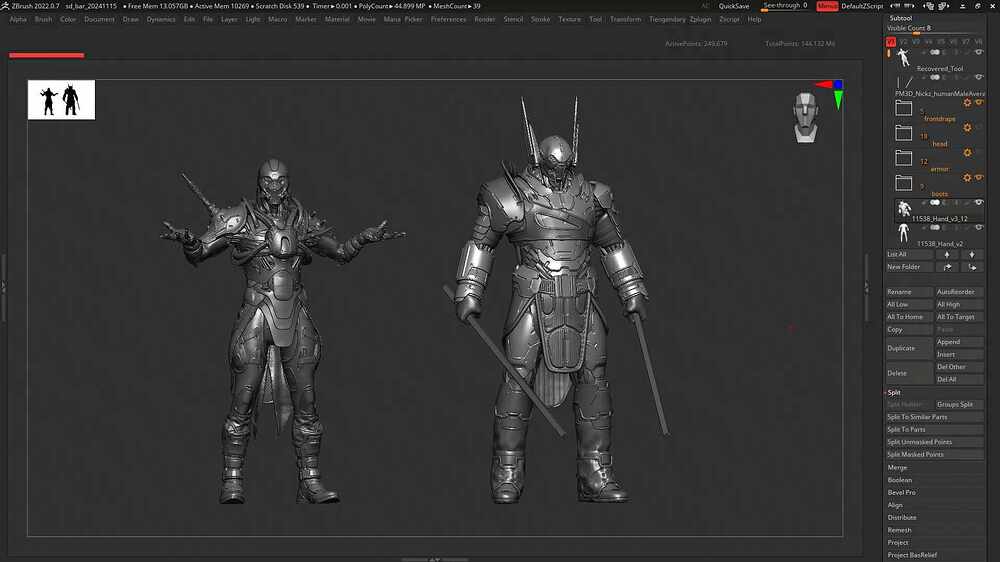Open the Material menu

click(x=337, y=19)
